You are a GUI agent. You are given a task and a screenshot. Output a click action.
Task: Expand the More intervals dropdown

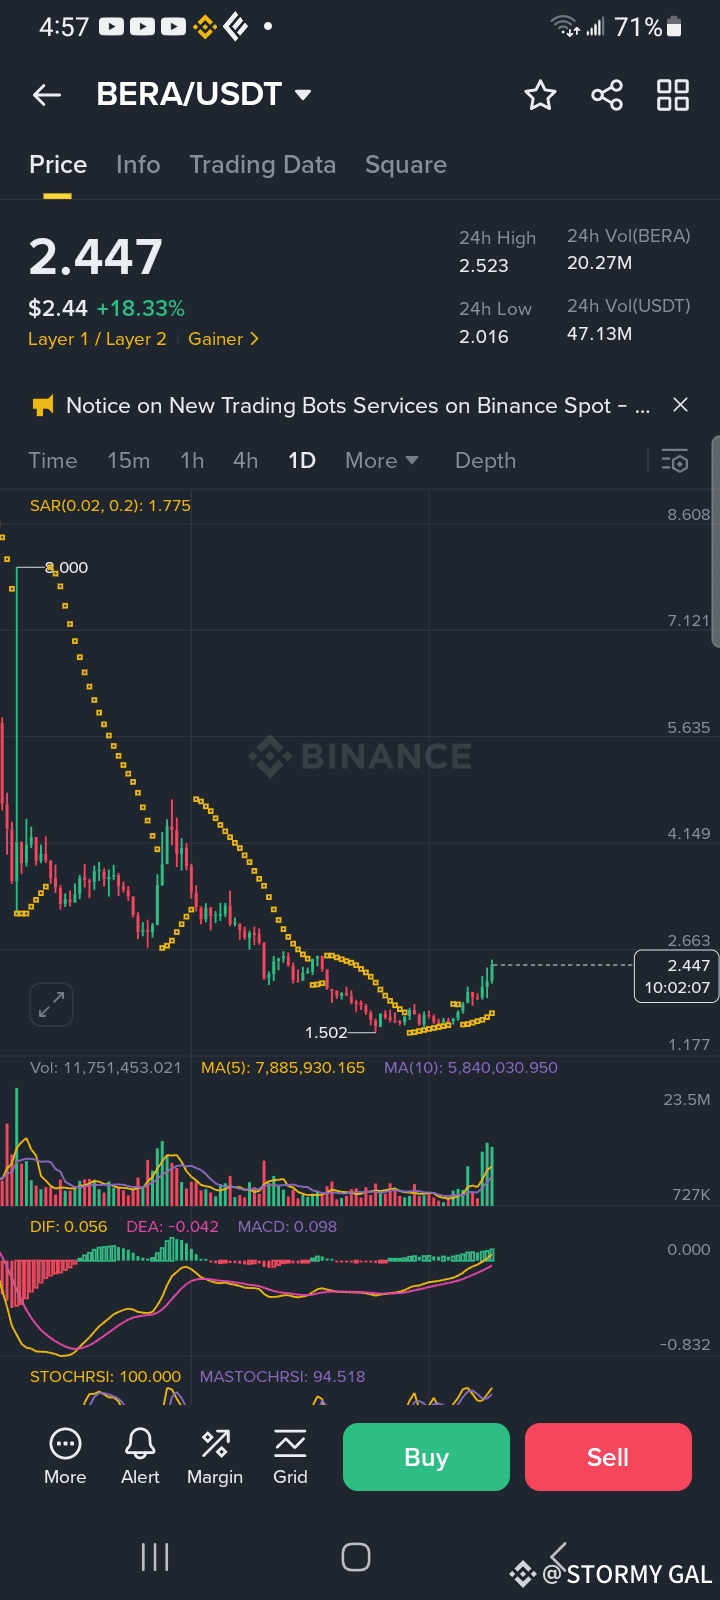coord(381,461)
